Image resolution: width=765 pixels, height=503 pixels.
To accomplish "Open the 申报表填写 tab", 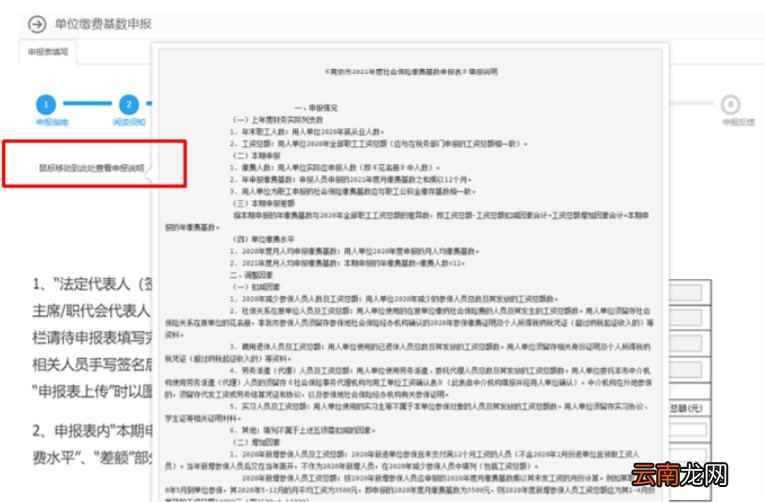I will (48, 52).
